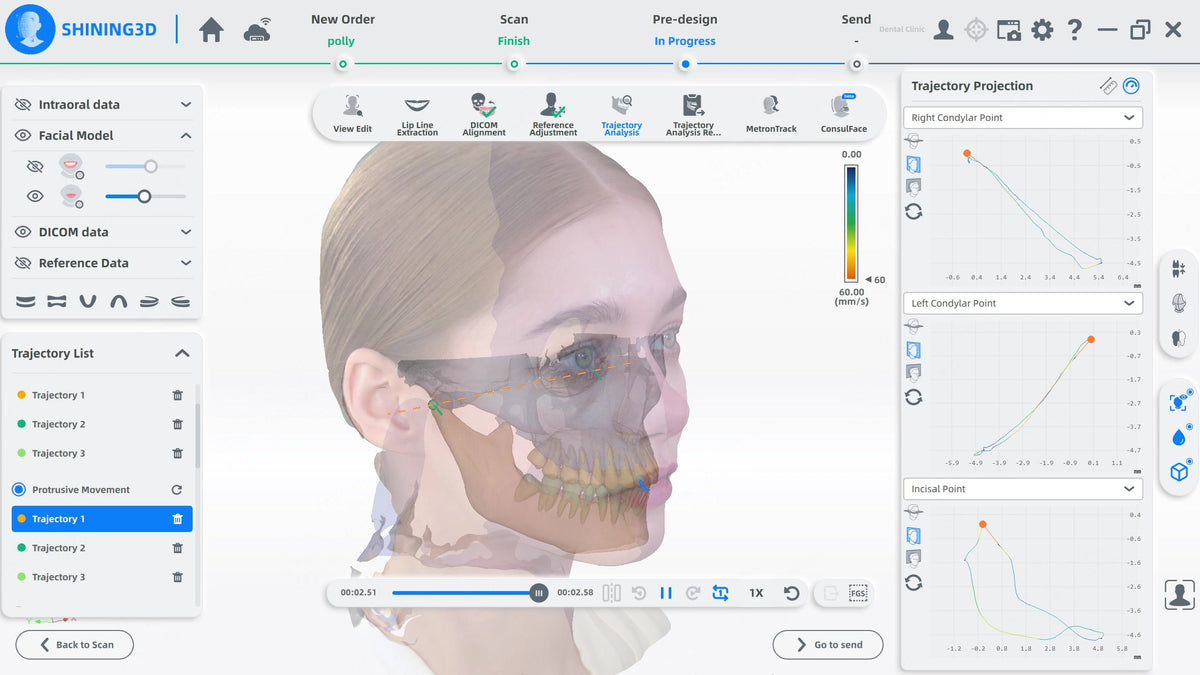Go to the home screen
This screenshot has width=1200, height=675.
point(211,30)
